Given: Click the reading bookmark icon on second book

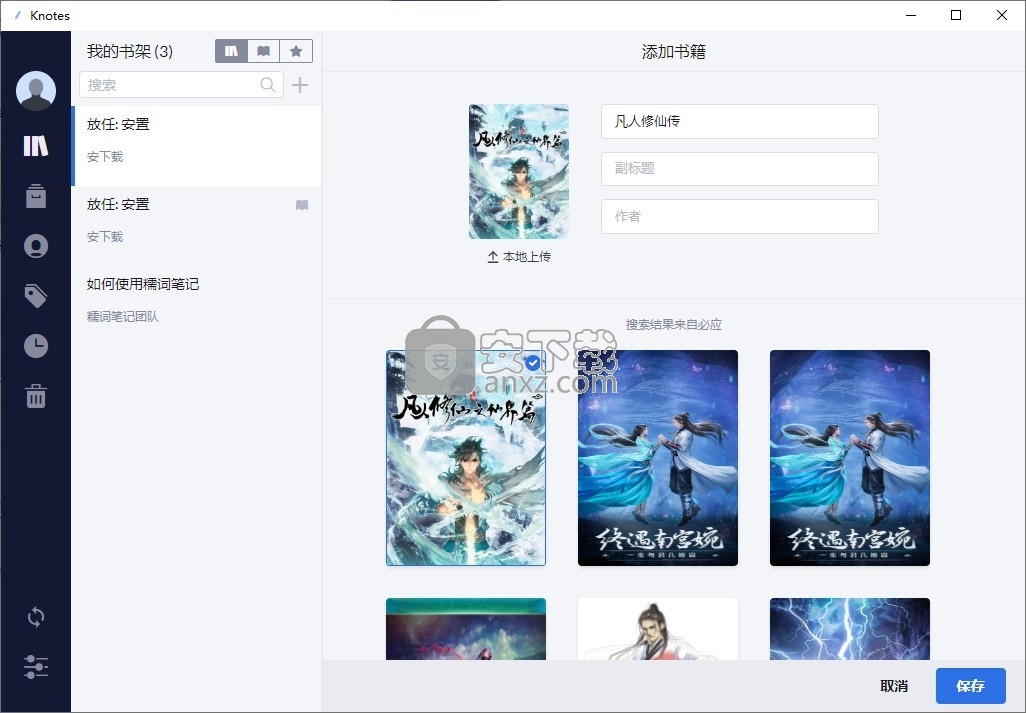Looking at the screenshot, I should pyautogui.click(x=302, y=205).
